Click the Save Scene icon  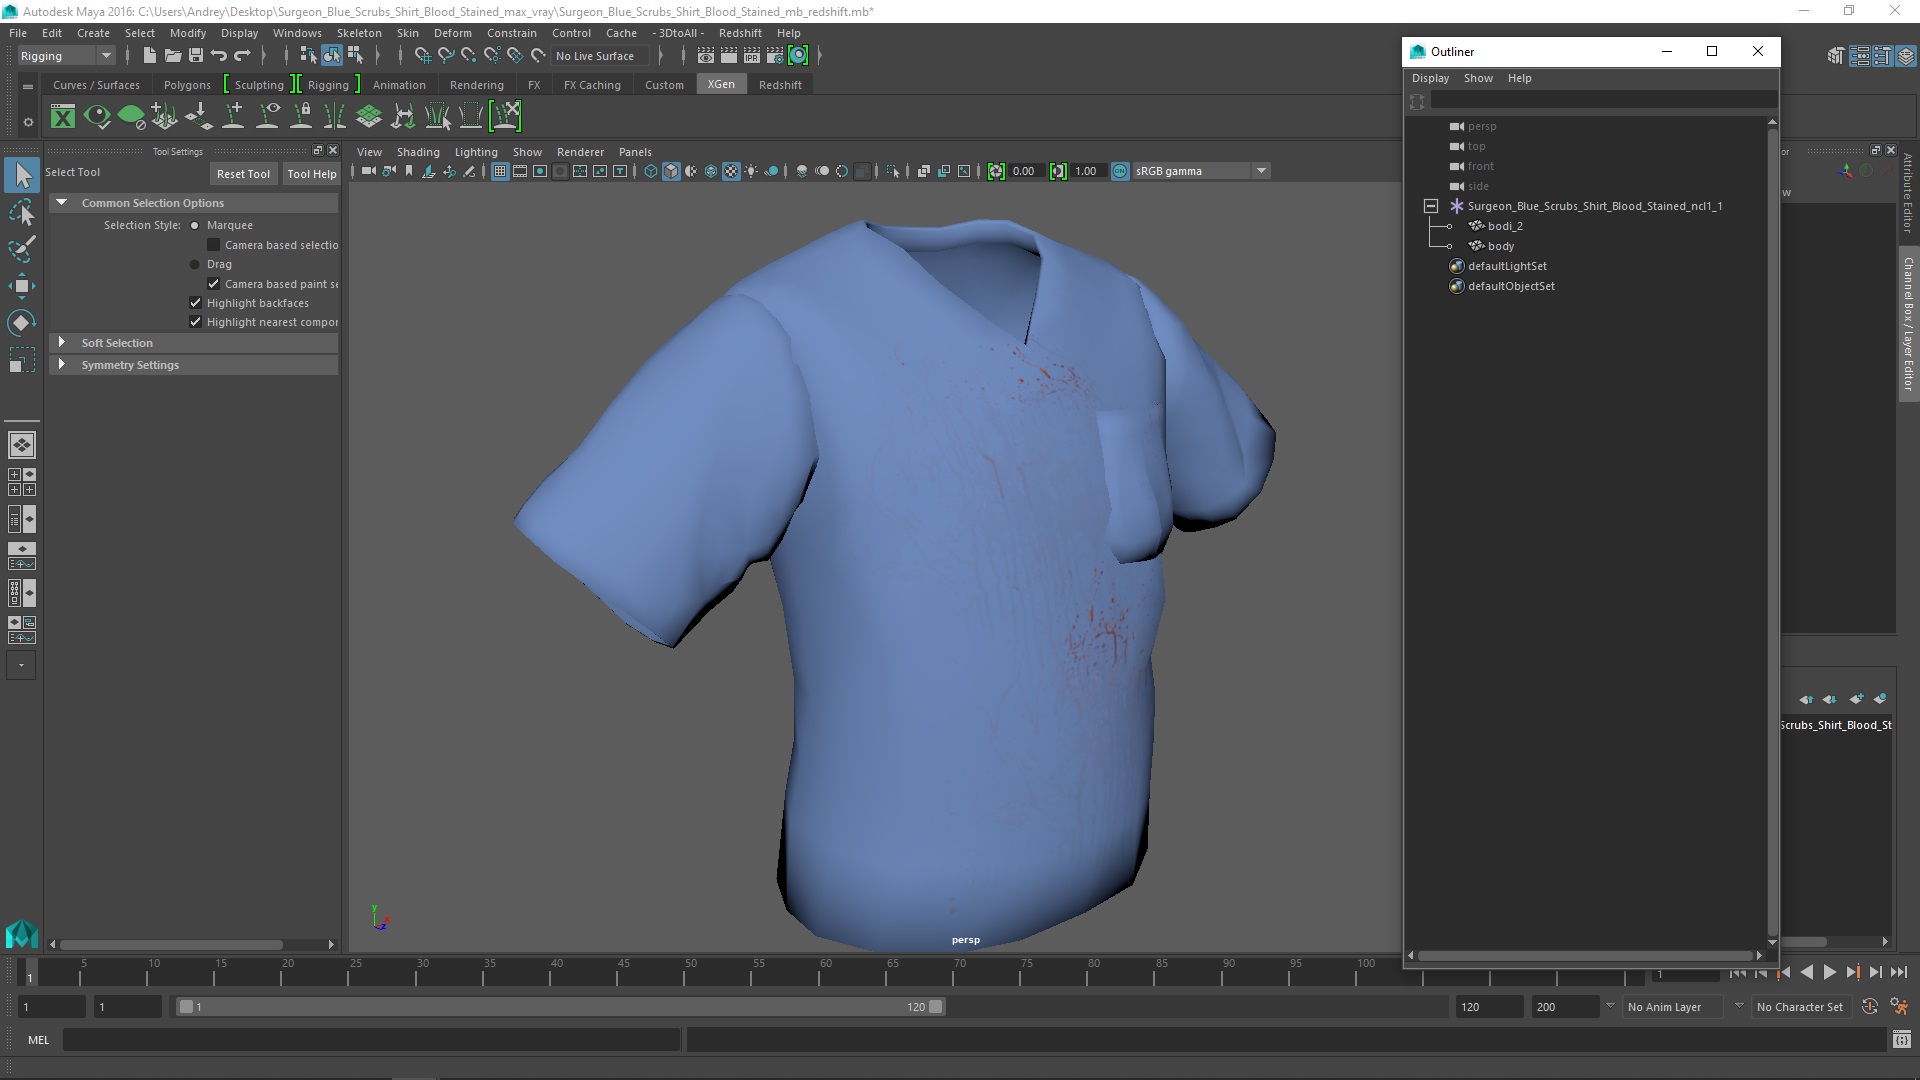pyautogui.click(x=196, y=56)
